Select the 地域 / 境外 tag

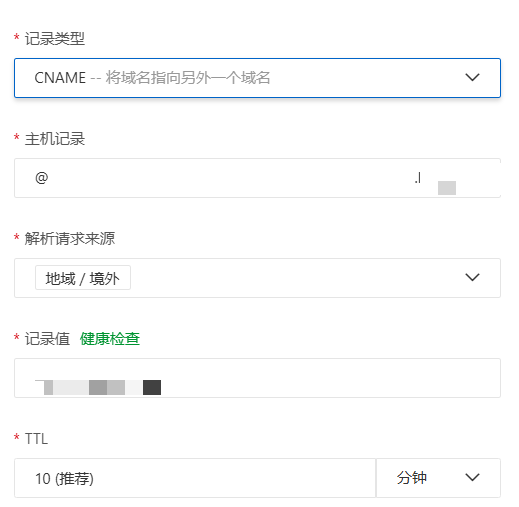coord(83,278)
